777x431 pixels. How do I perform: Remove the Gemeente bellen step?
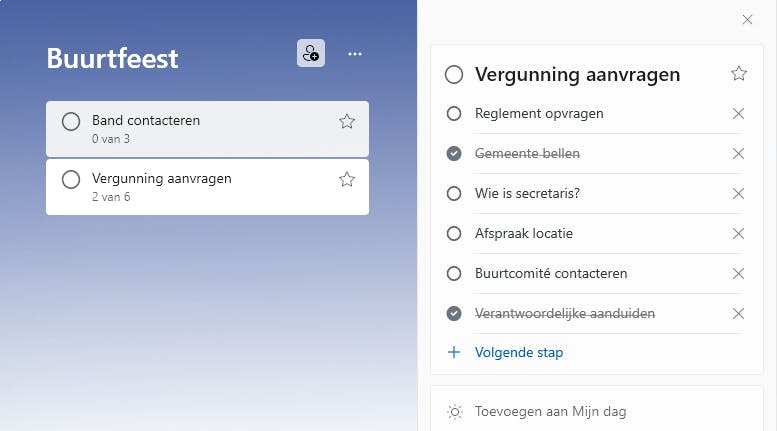(739, 154)
